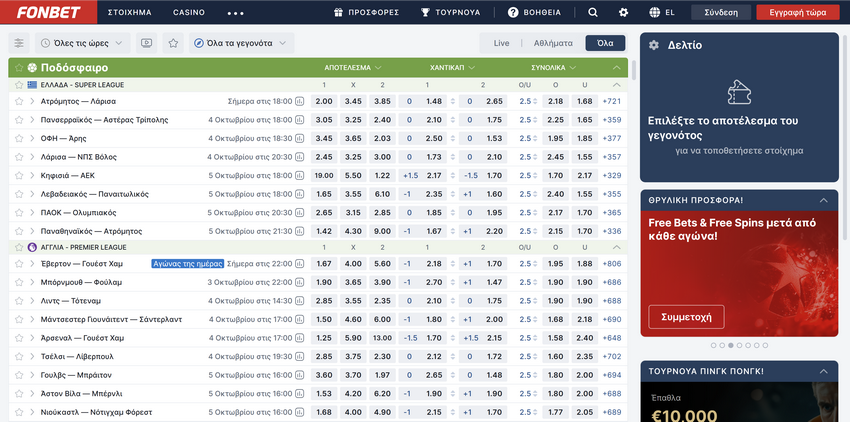
Task: Open site settings via the header gear icon
Action: click(x=624, y=13)
